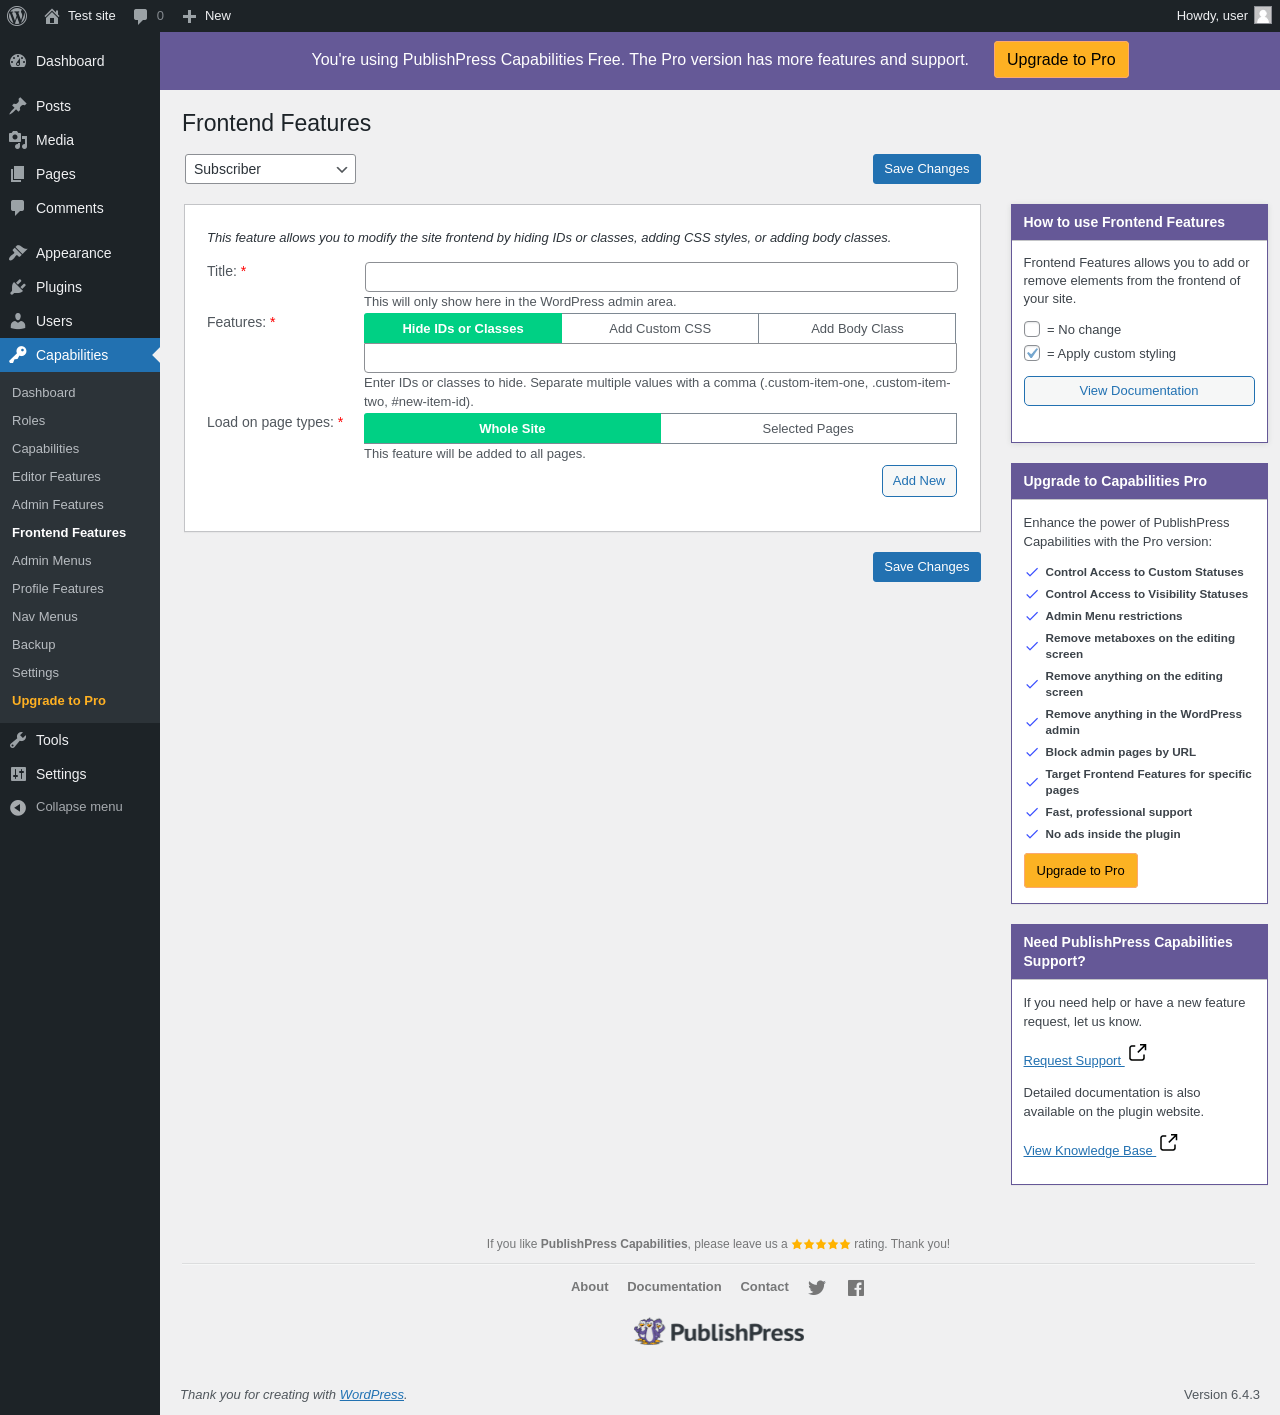This screenshot has width=1280, height=1415.
Task: Click the Comments speech bubble sidebar icon
Action: point(18,208)
